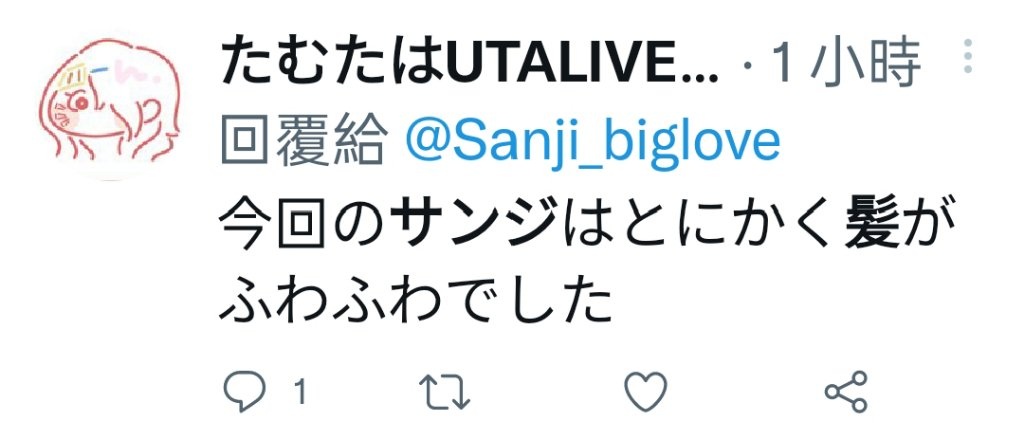Visit the @Sanji_biglove mention link
Image resolution: width=1024 pixels, height=423 pixels.
pos(593,142)
